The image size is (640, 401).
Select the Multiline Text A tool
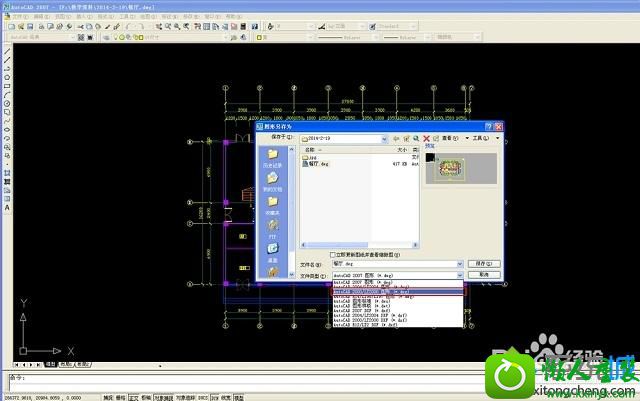point(7,207)
